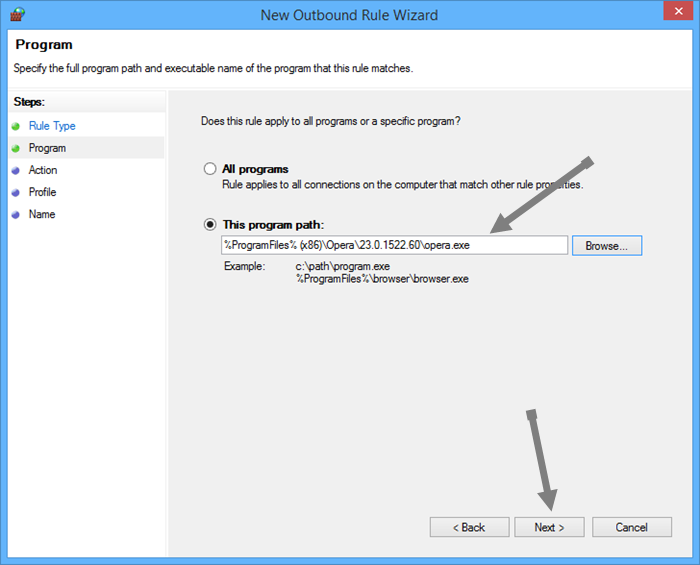
Task: Select the Name step in the sidebar
Action: click(42, 214)
